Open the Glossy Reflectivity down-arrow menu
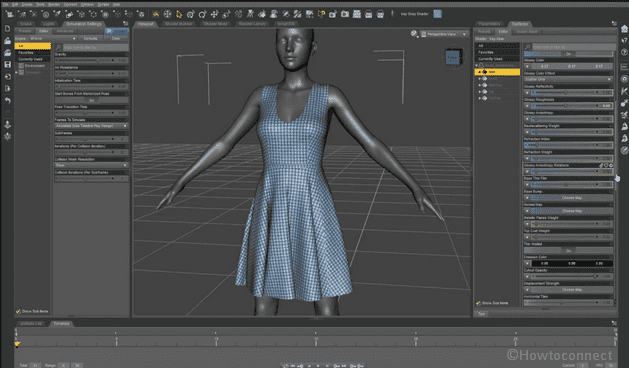The height and width of the screenshot is (368, 629). (x=527, y=93)
